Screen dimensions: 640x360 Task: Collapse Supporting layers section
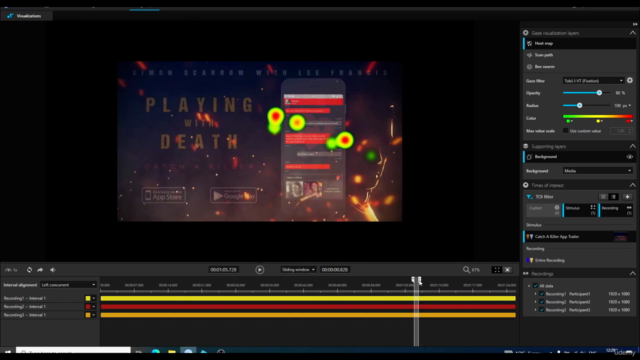[x=632, y=146]
